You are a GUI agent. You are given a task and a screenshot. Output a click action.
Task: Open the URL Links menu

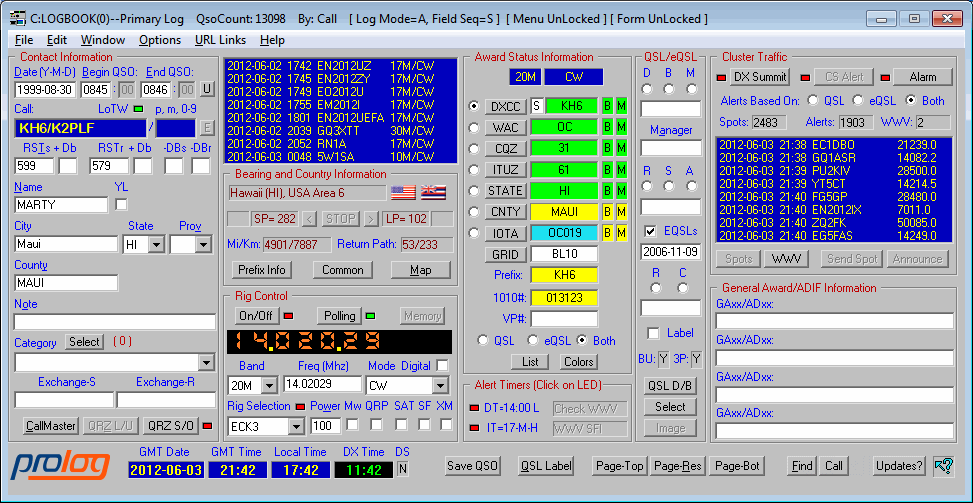tap(219, 40)
